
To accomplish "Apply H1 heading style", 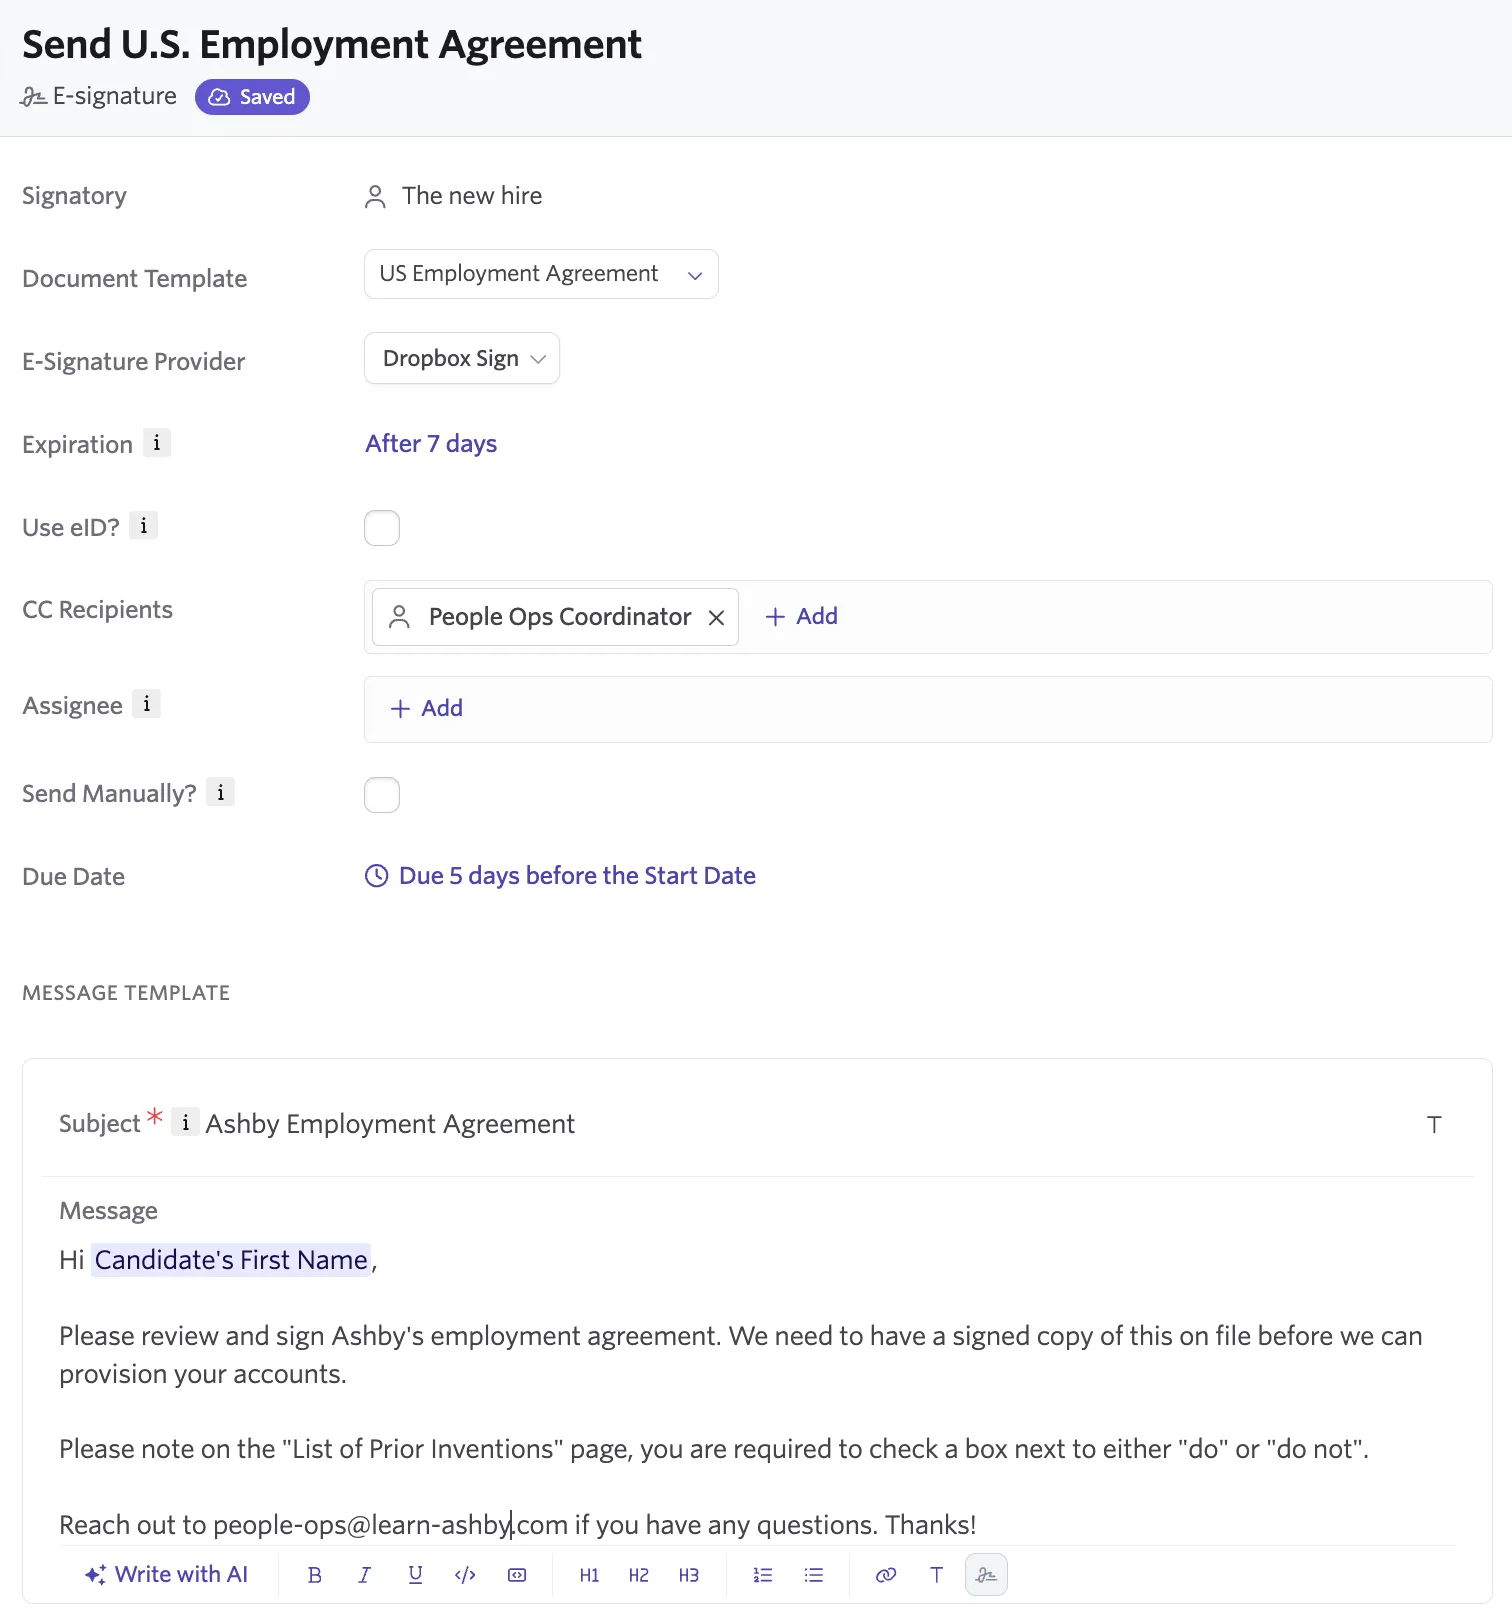I will [590, 1575].
